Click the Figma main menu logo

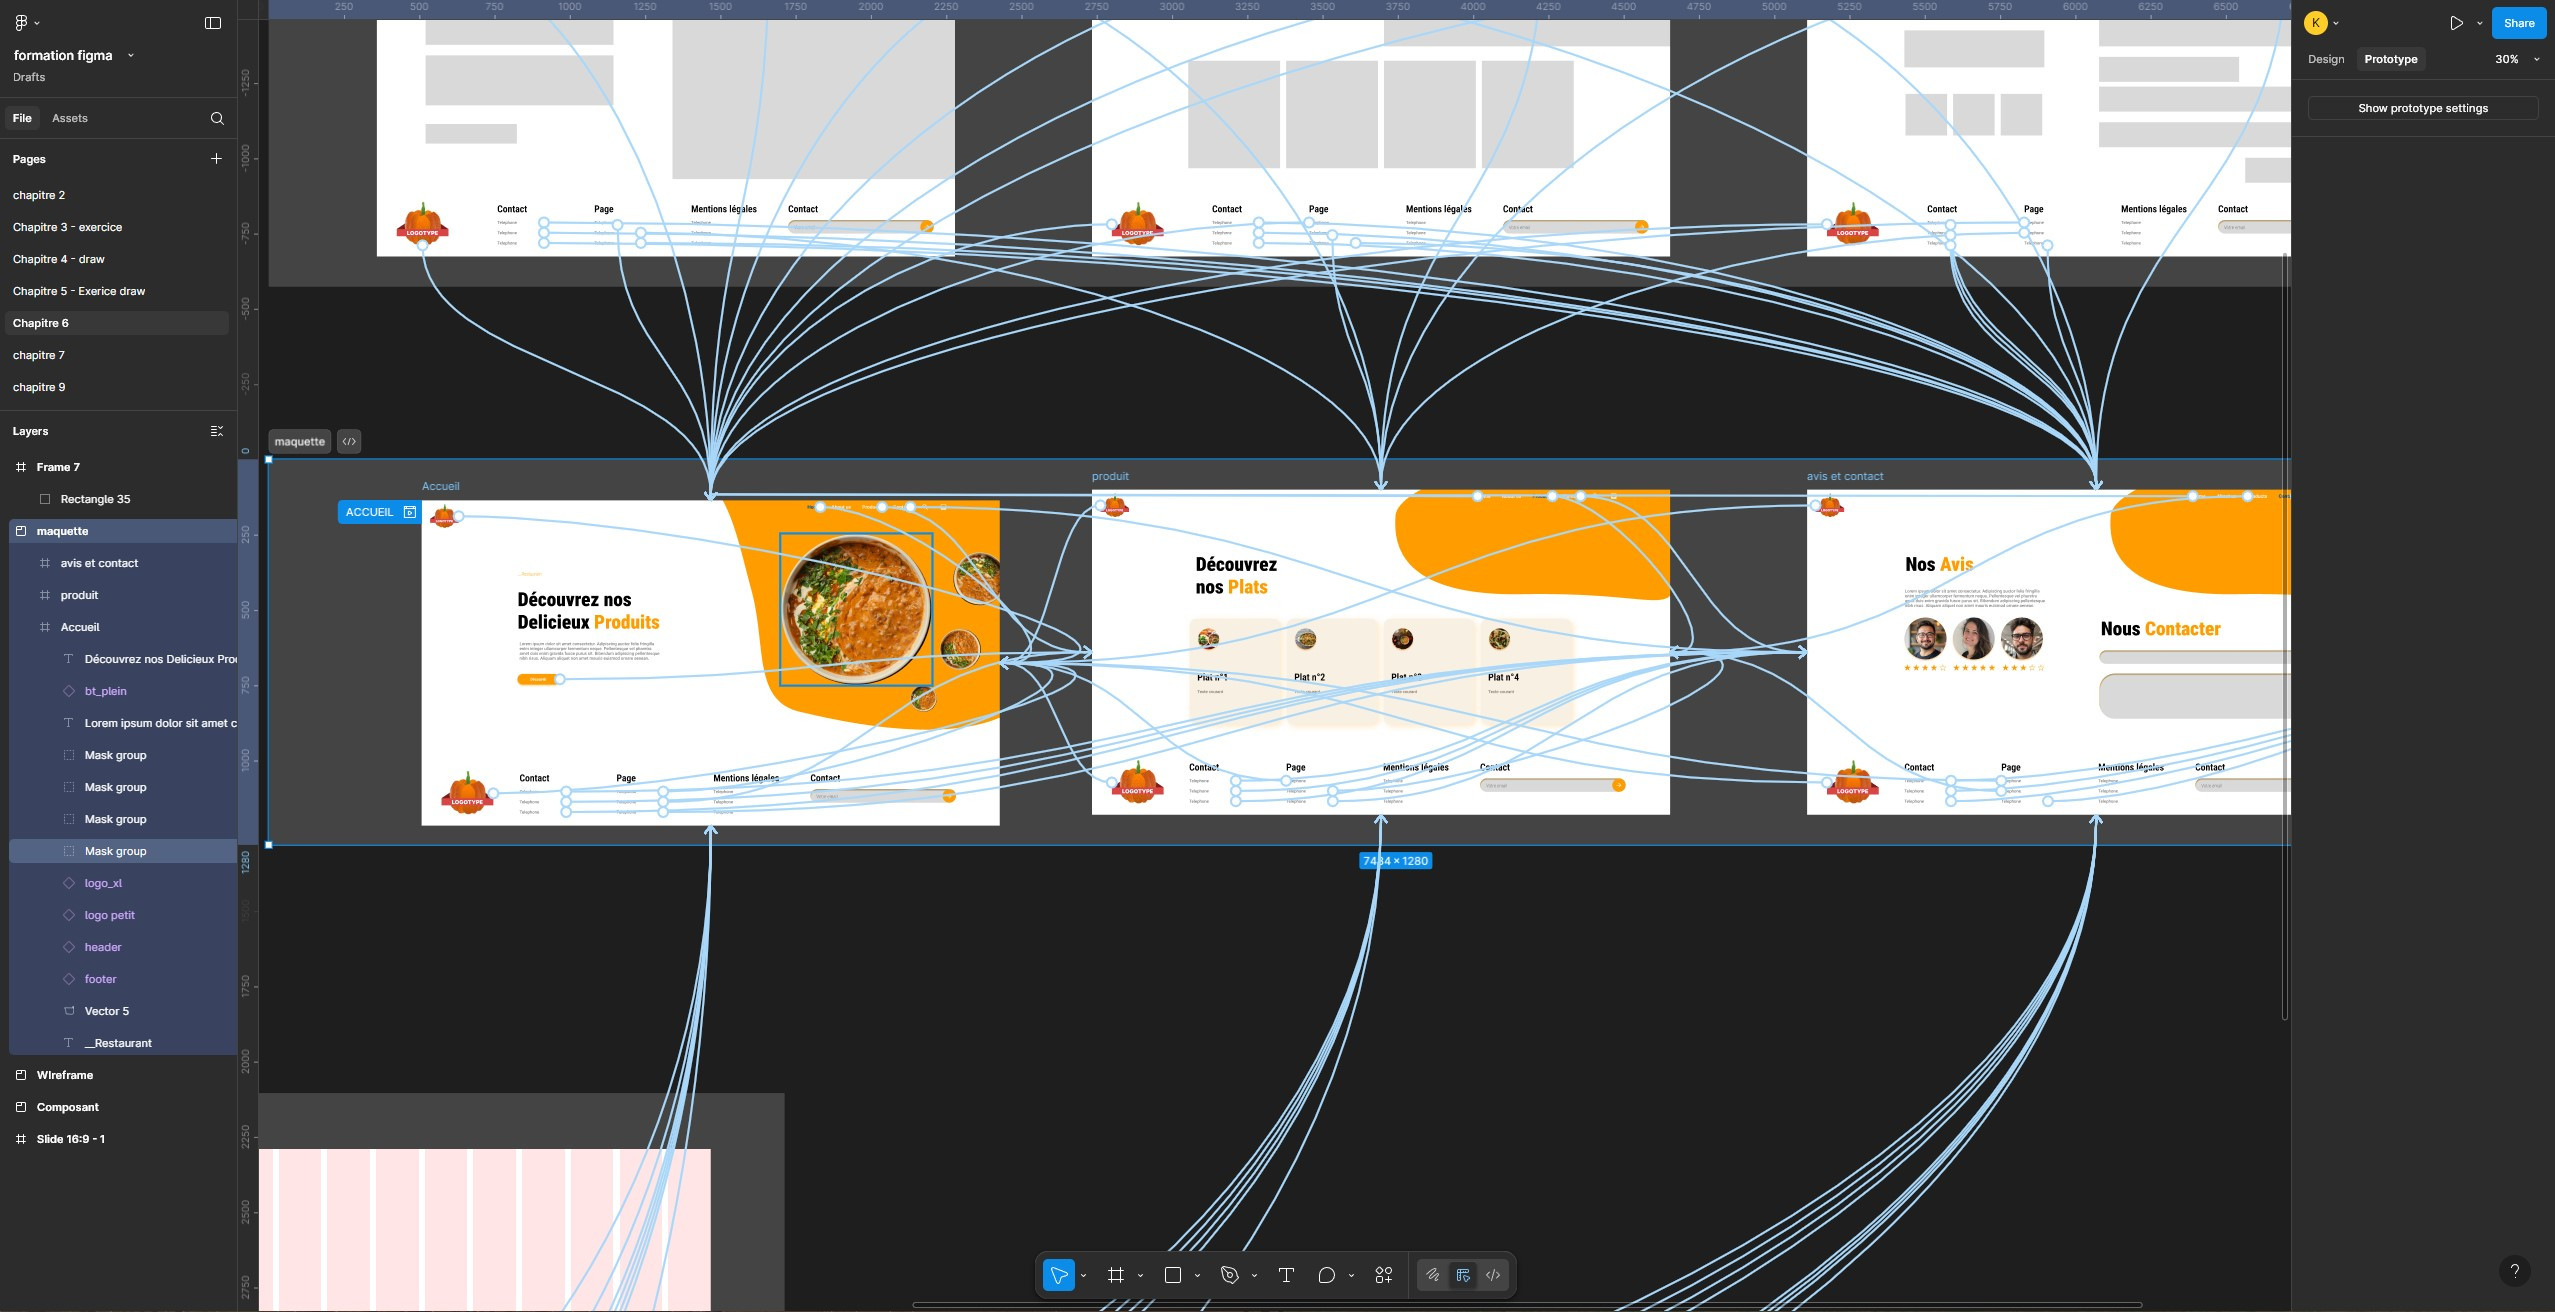point(22,23)
